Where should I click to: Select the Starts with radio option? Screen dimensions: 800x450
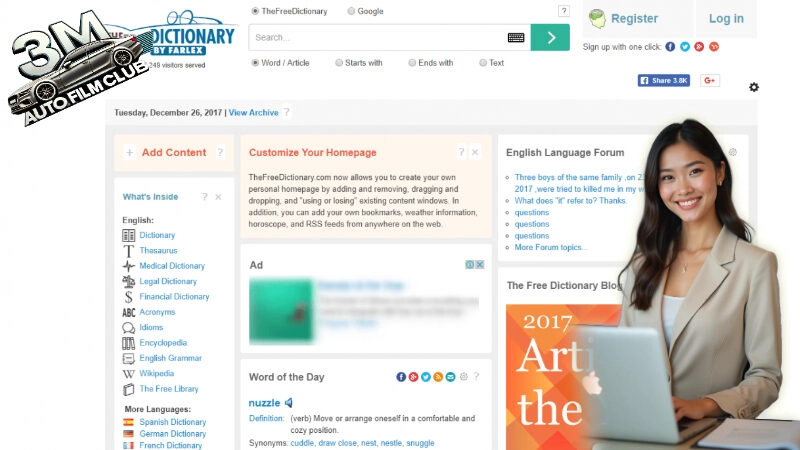coord(339,63)
